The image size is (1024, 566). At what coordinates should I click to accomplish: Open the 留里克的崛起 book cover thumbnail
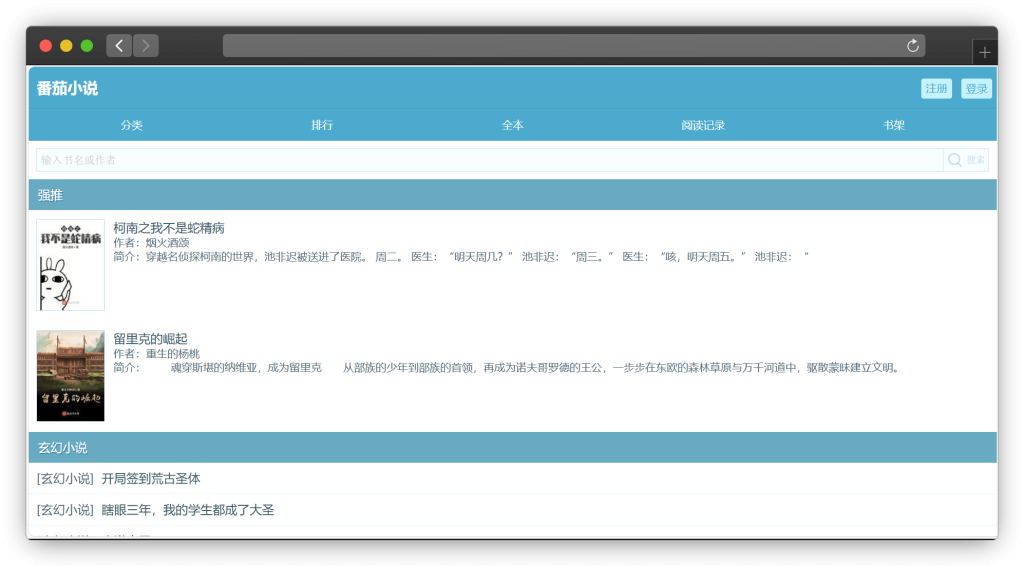(71, 376)
